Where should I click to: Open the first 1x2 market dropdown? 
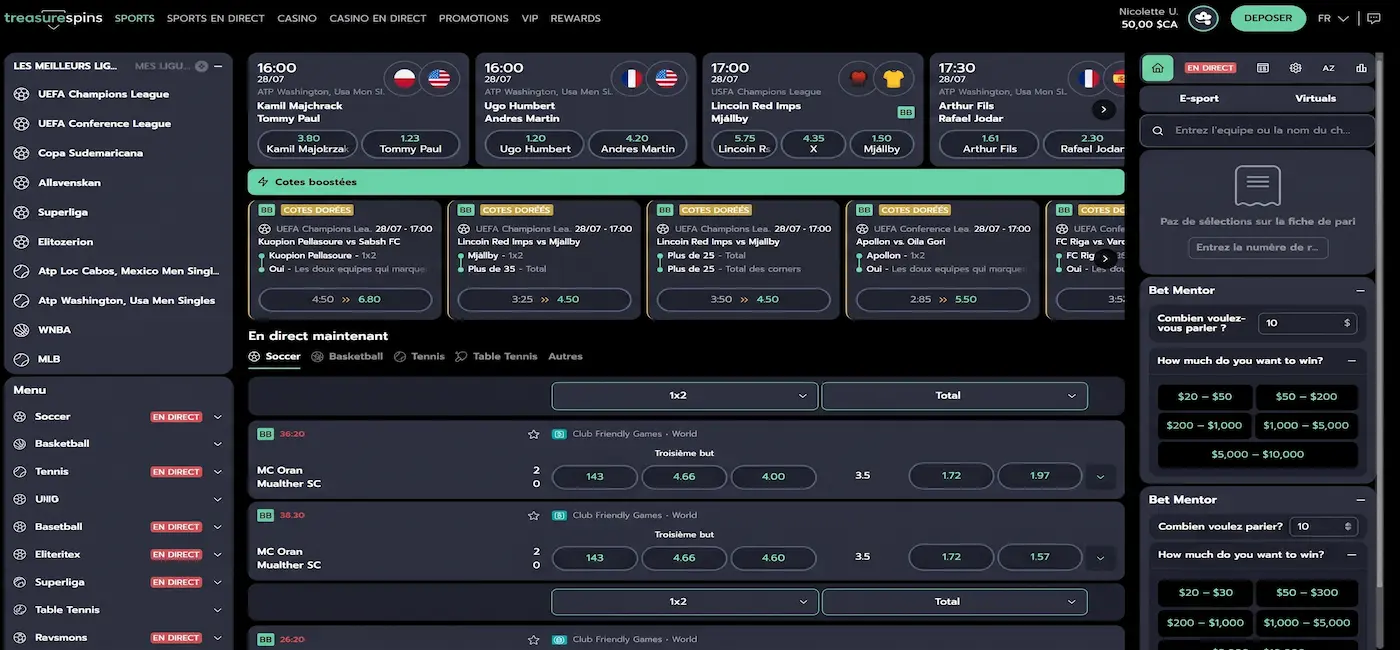[685, 396]
